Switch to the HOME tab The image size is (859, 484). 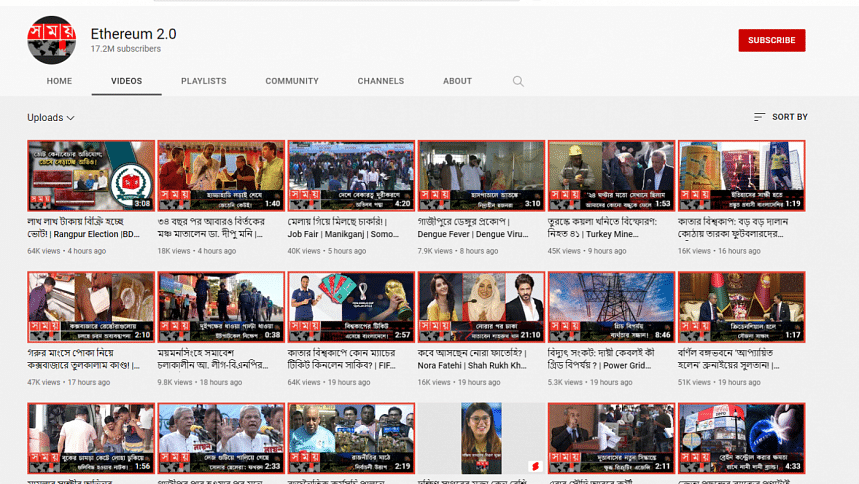[x=59, y=81]
